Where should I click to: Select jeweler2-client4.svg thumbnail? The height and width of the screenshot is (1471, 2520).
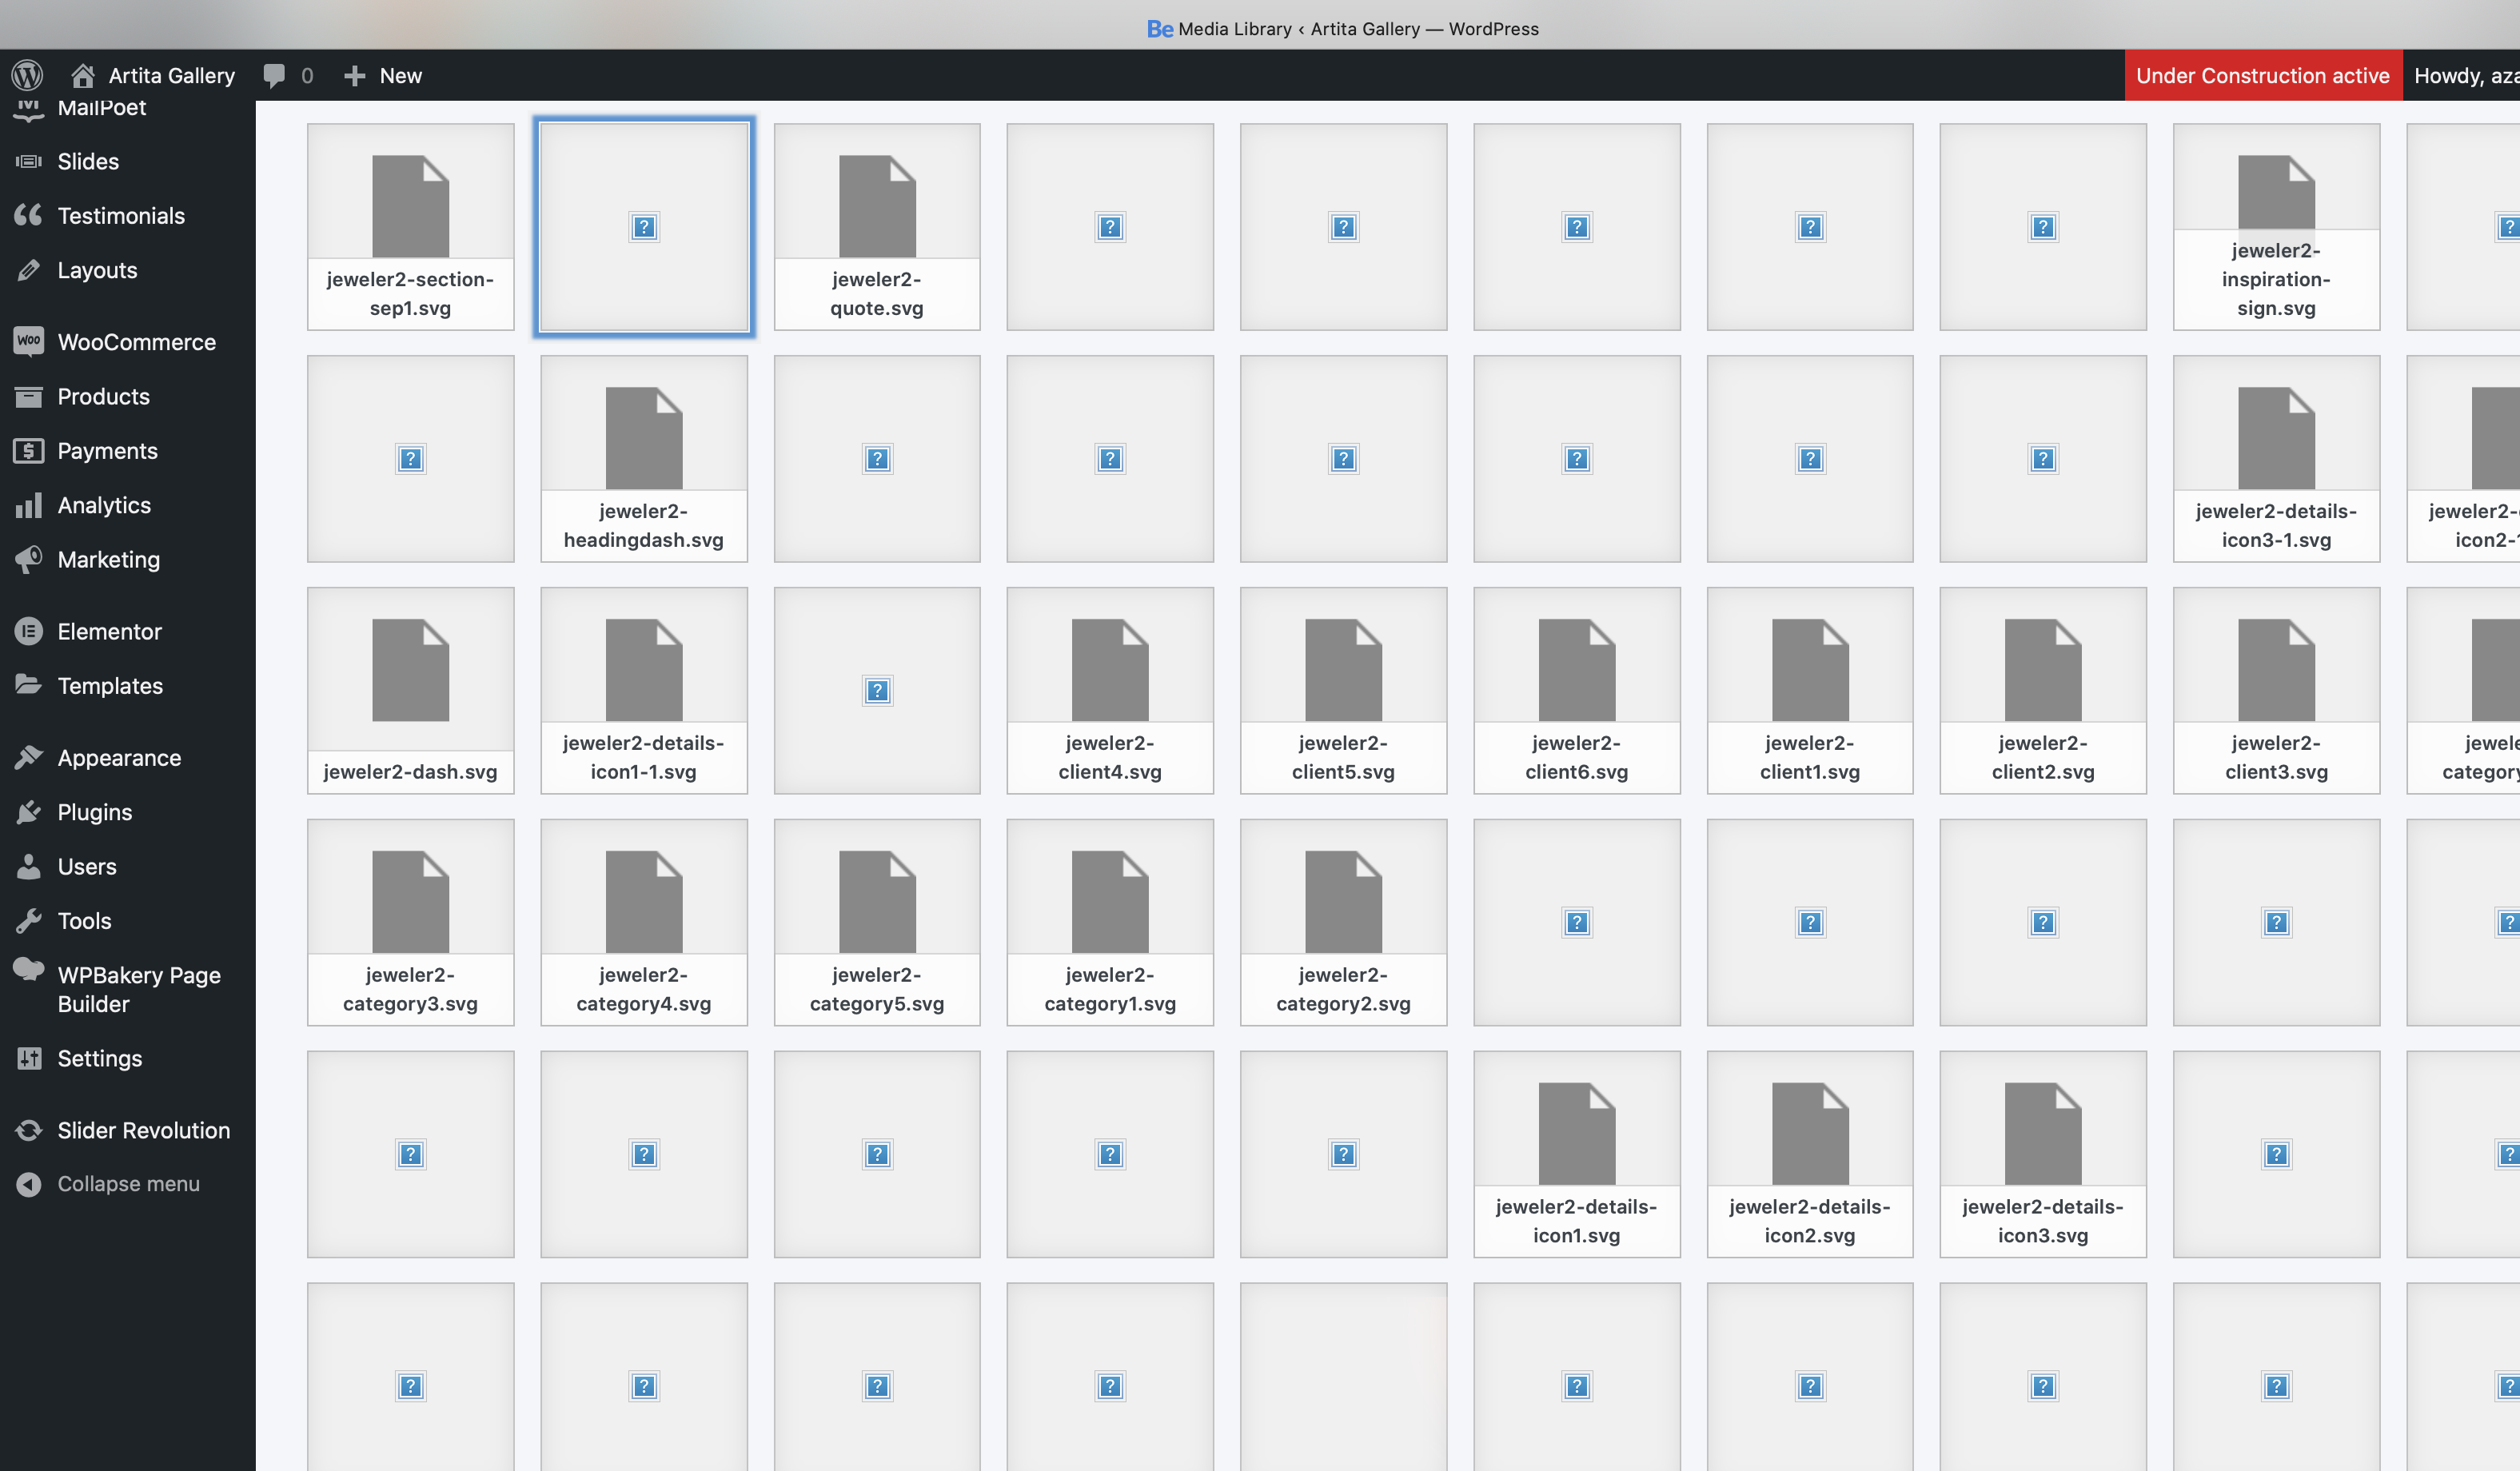1110,690
